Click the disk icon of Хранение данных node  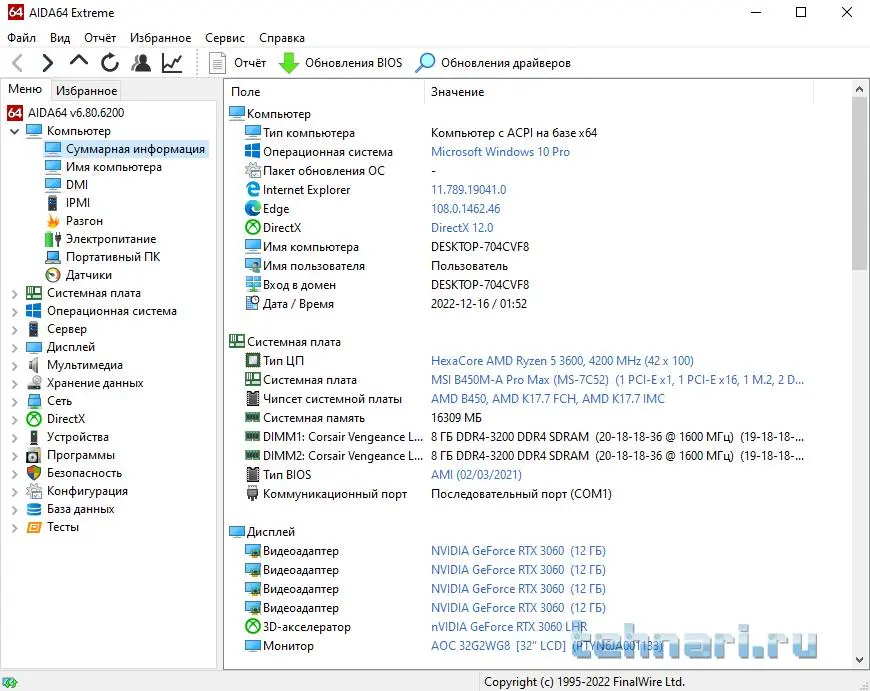[34, 383]
